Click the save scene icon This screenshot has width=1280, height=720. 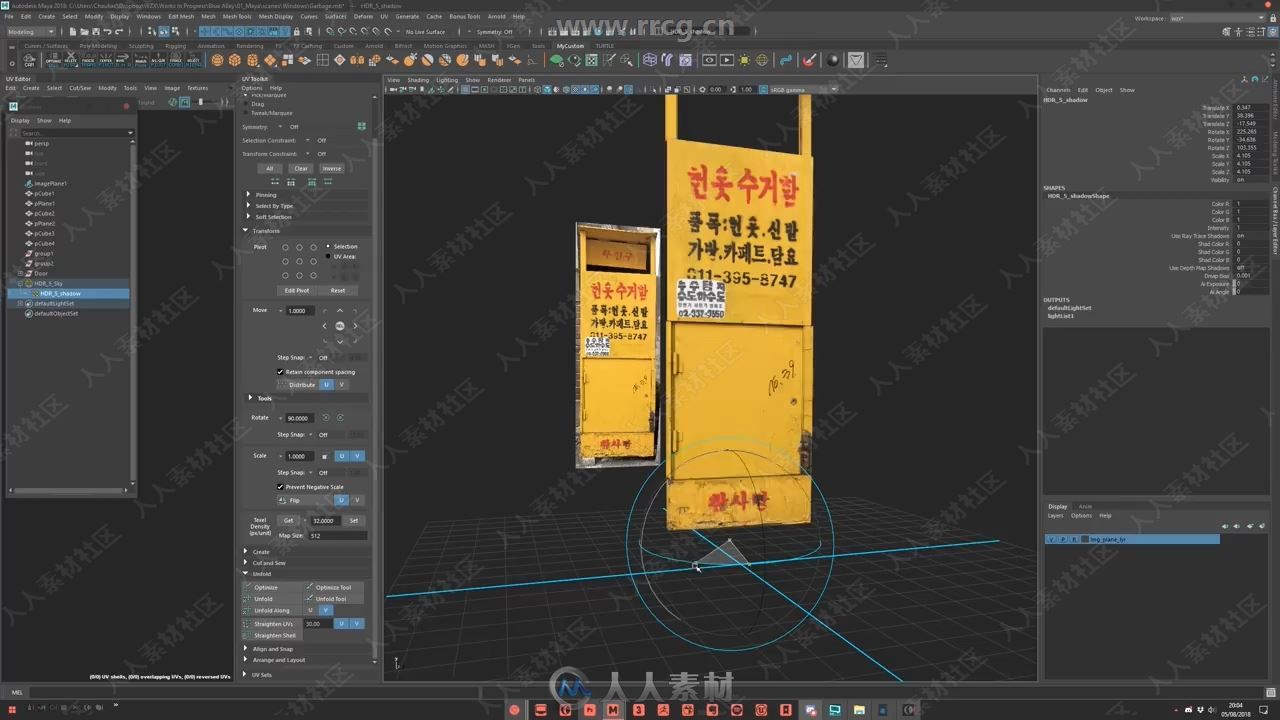[x=96, y=32]
